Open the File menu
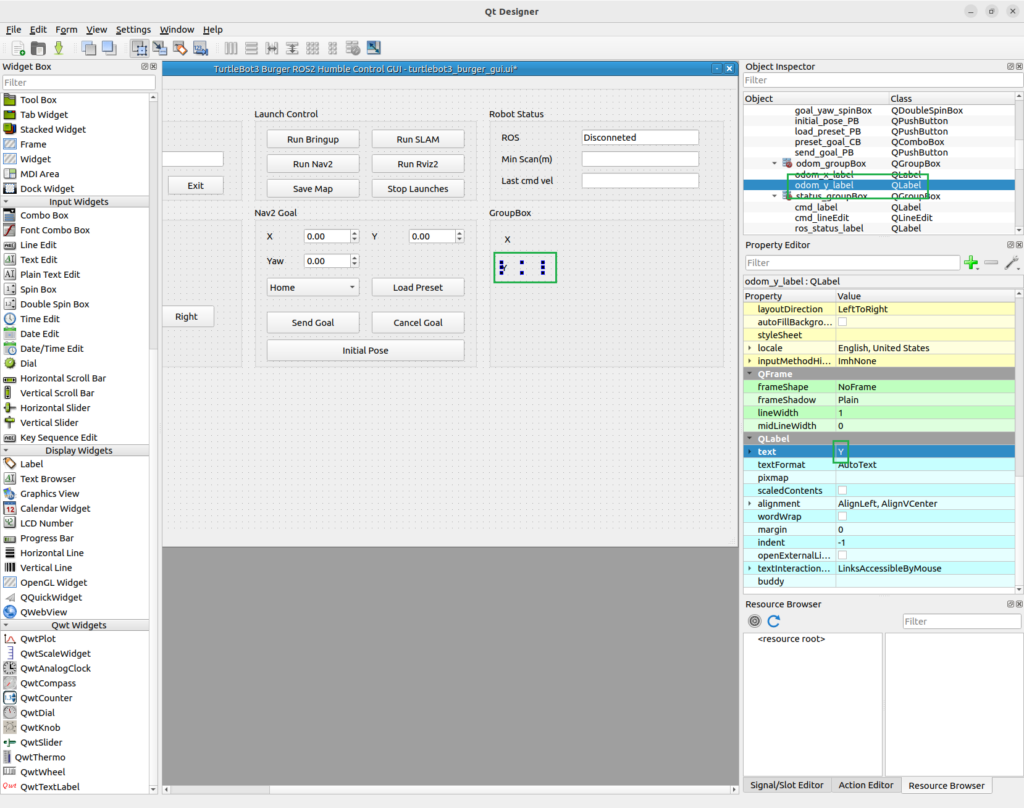The image size is (1024, 808). [13, 29]
